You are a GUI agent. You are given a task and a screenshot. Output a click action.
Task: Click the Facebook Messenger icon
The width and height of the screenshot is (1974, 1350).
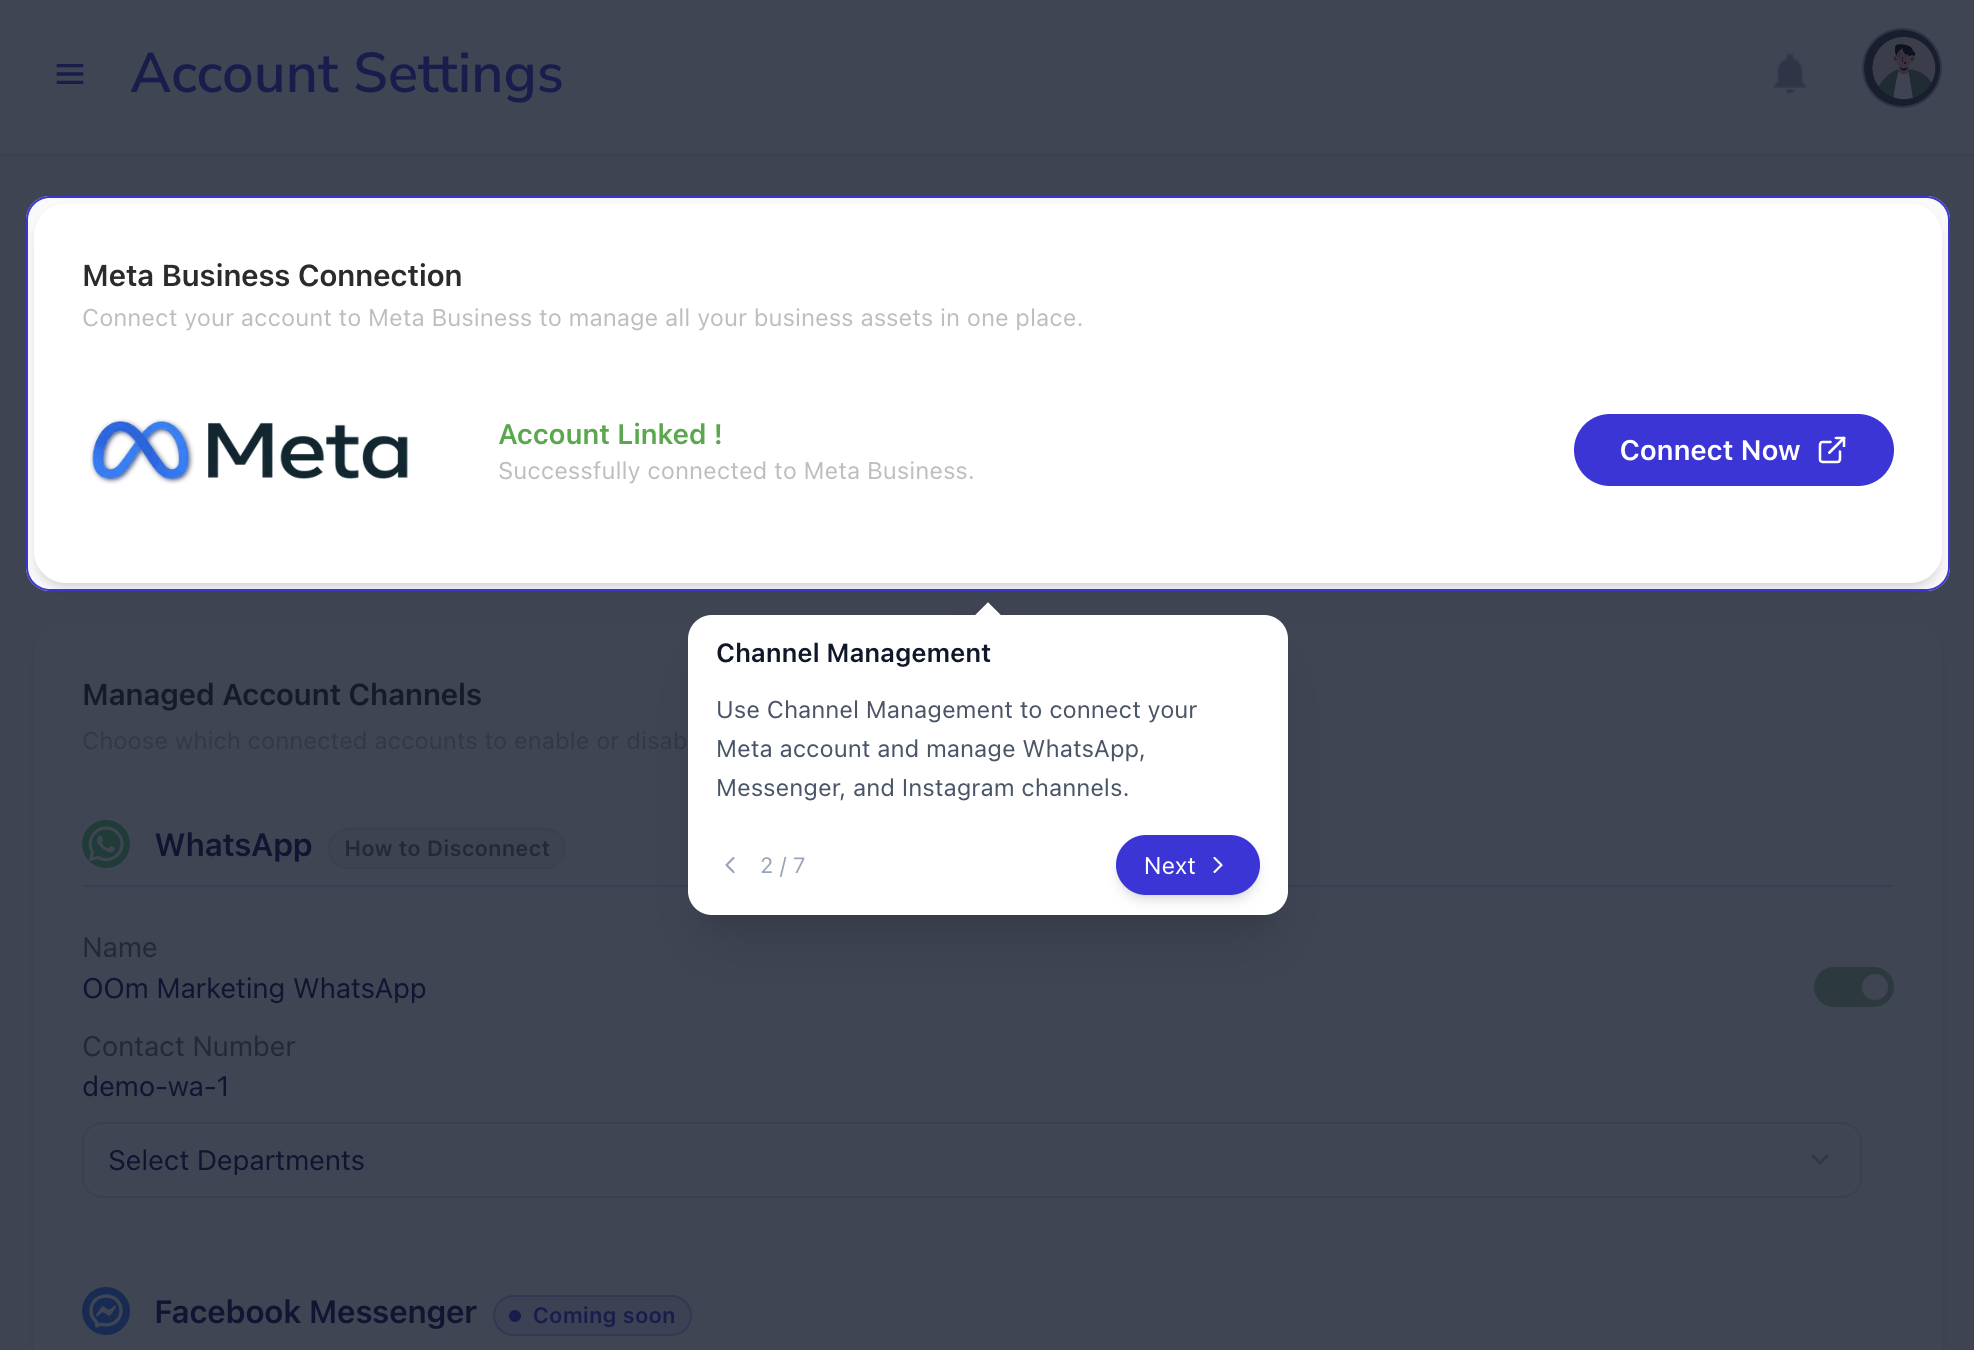pyautogui.click(x=105, y=1311)
